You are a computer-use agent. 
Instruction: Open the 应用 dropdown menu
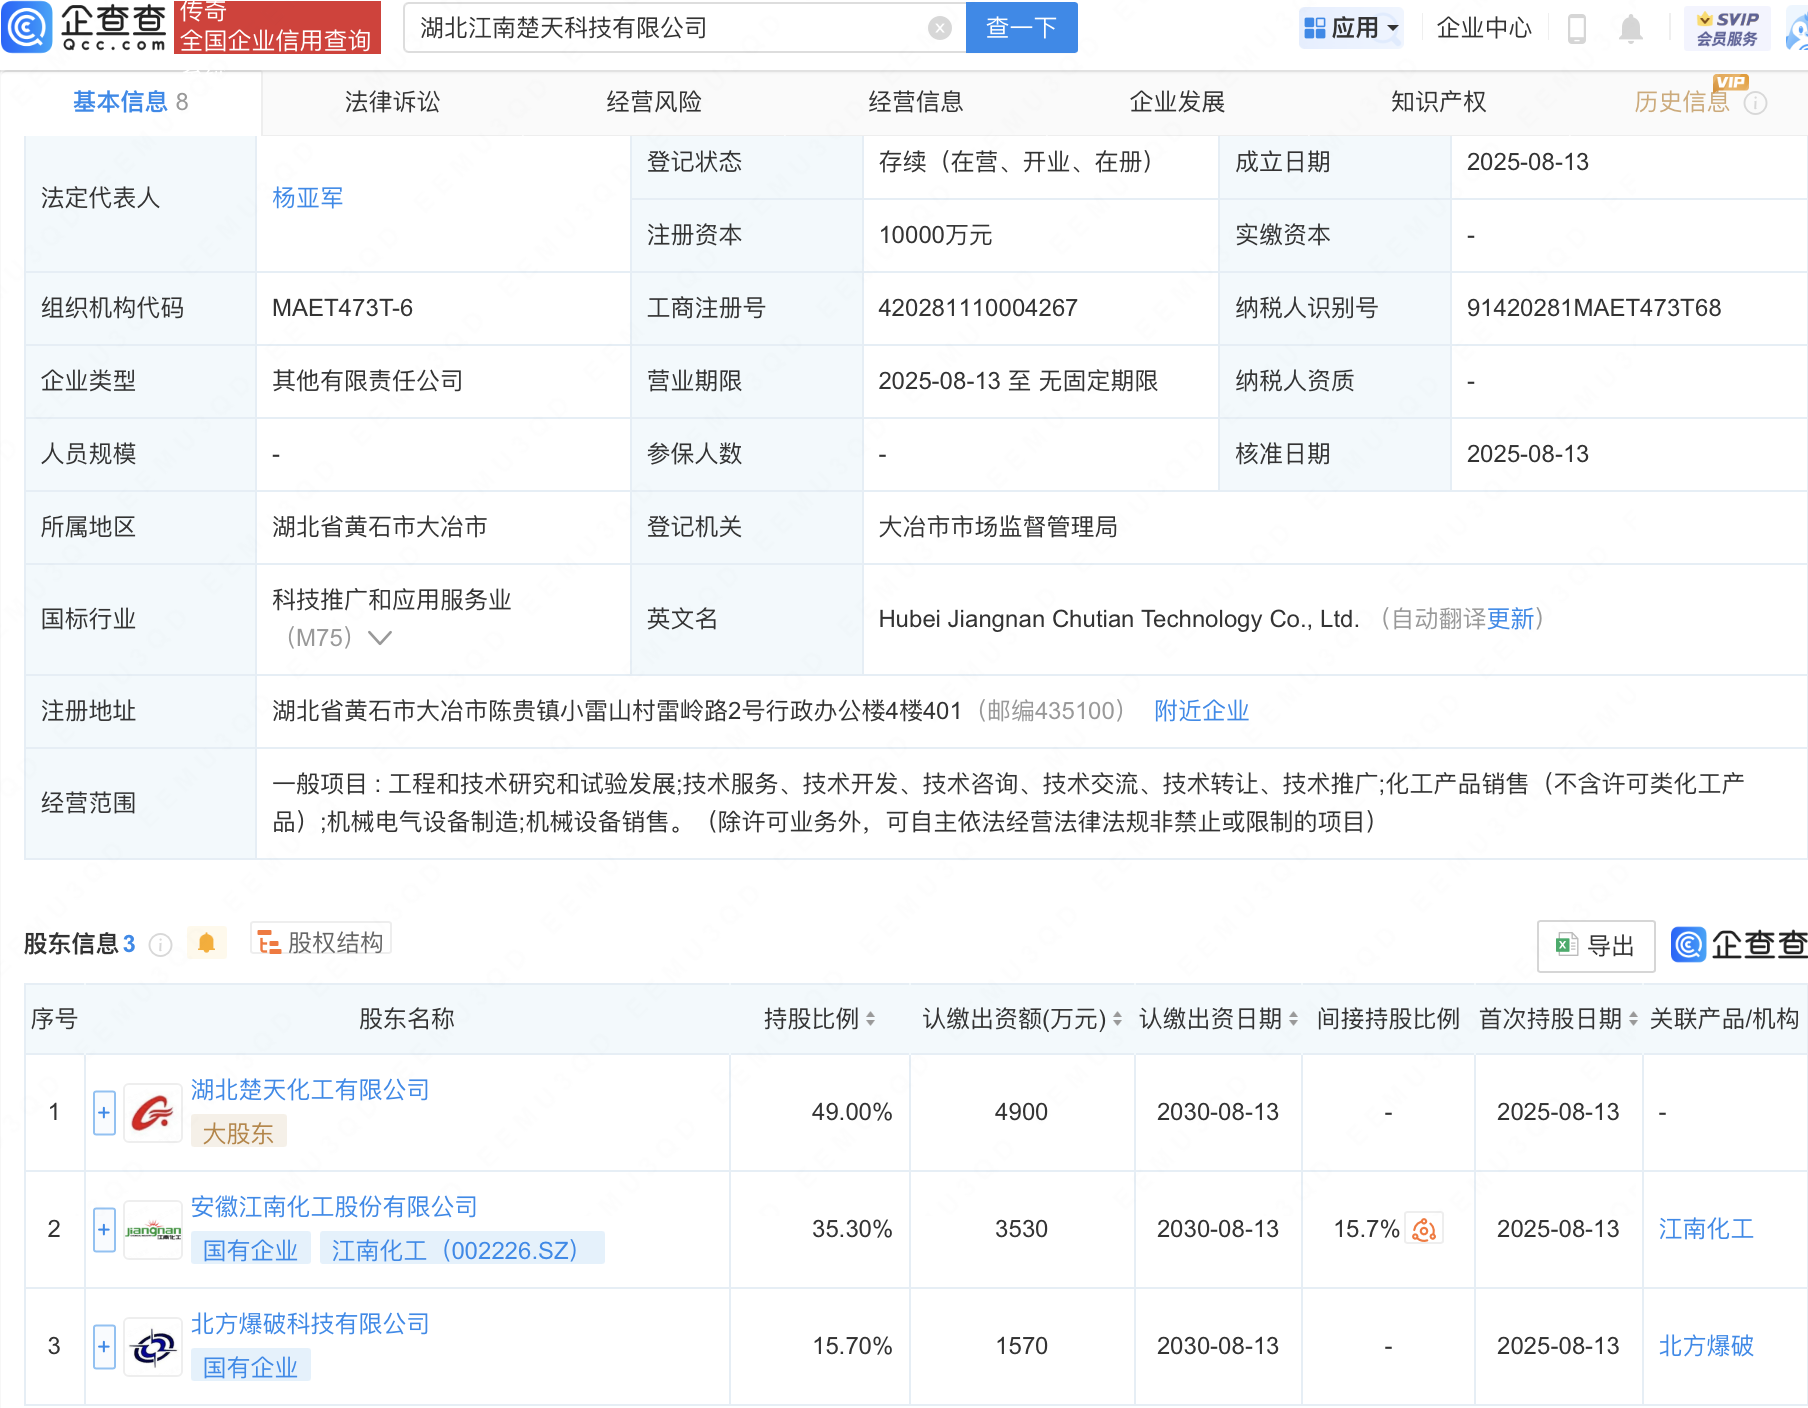point(1351,28)
